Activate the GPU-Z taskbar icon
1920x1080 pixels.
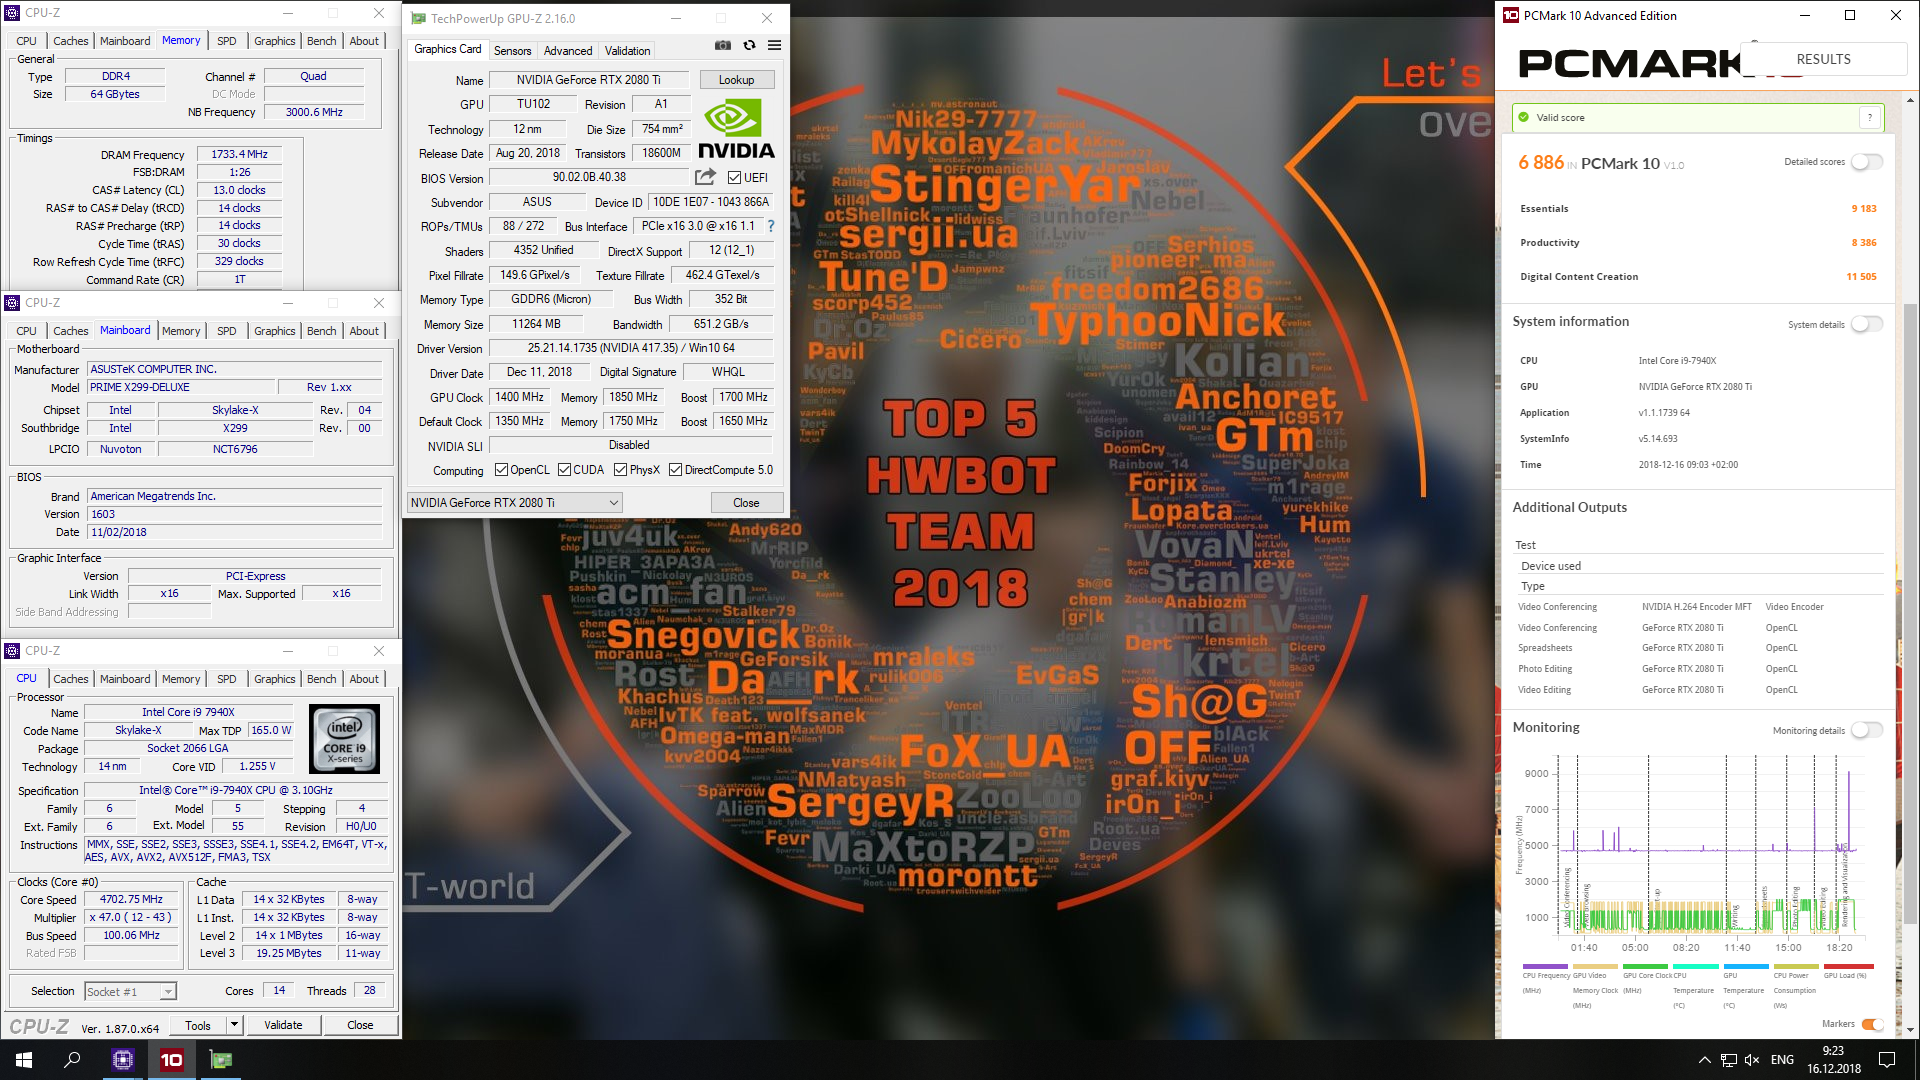coord(221,1060)
